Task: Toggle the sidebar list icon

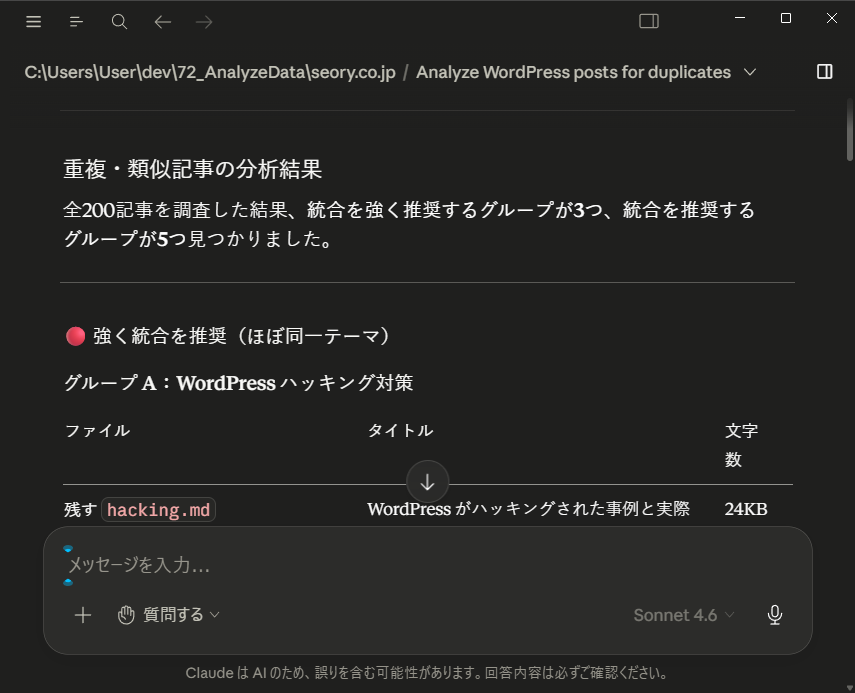Action: (x=76, y=21)
